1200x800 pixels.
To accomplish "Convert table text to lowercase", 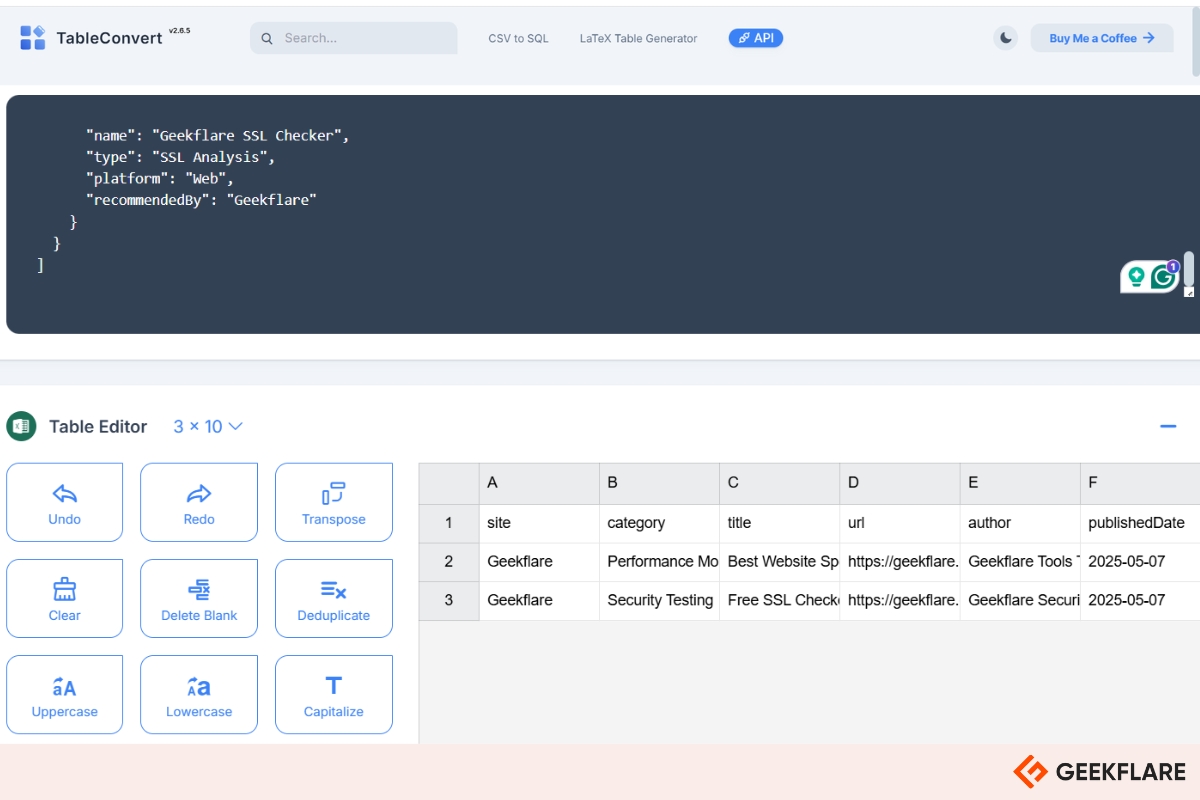I will pos(199,695).
